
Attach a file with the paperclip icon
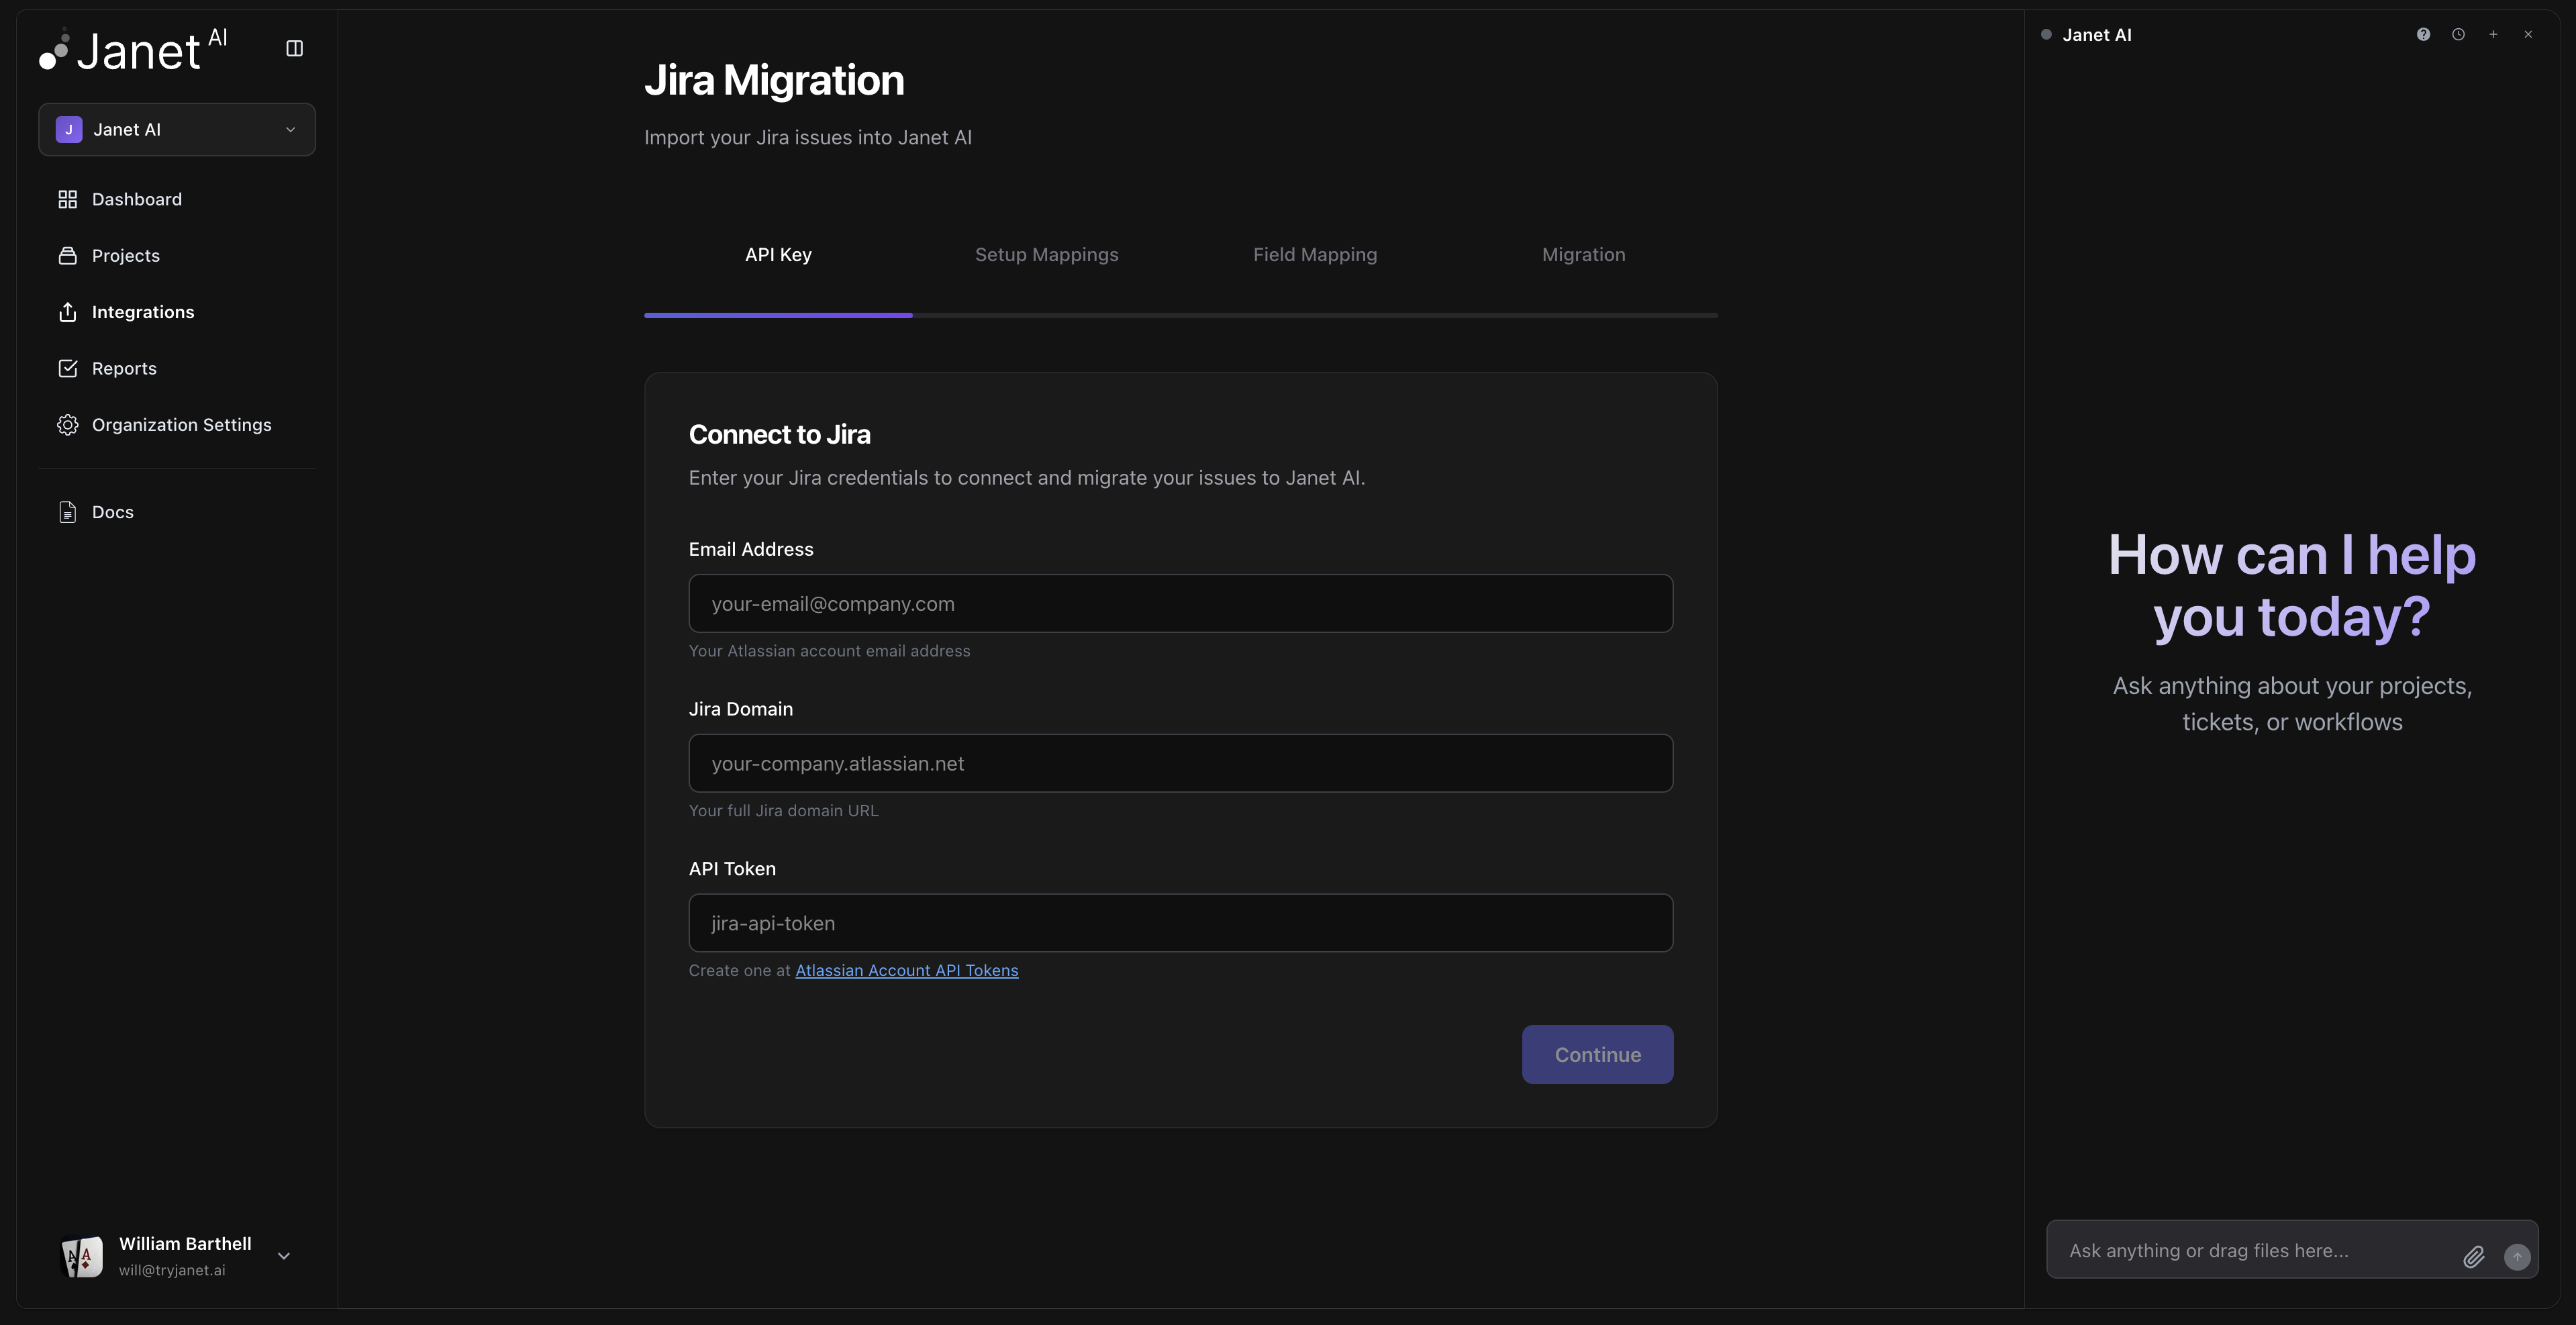pyautogui.click(x=2474, y=1257)
